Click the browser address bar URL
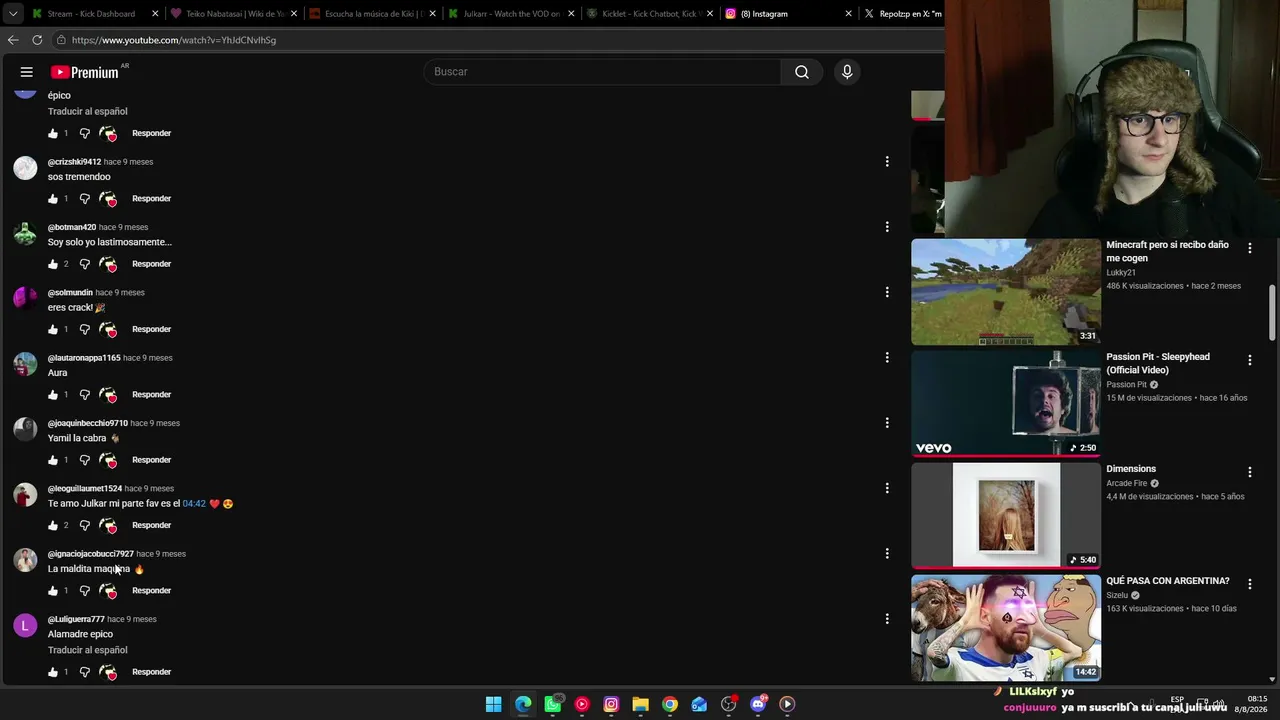1280x720 pixels. (x=174, y=40)
